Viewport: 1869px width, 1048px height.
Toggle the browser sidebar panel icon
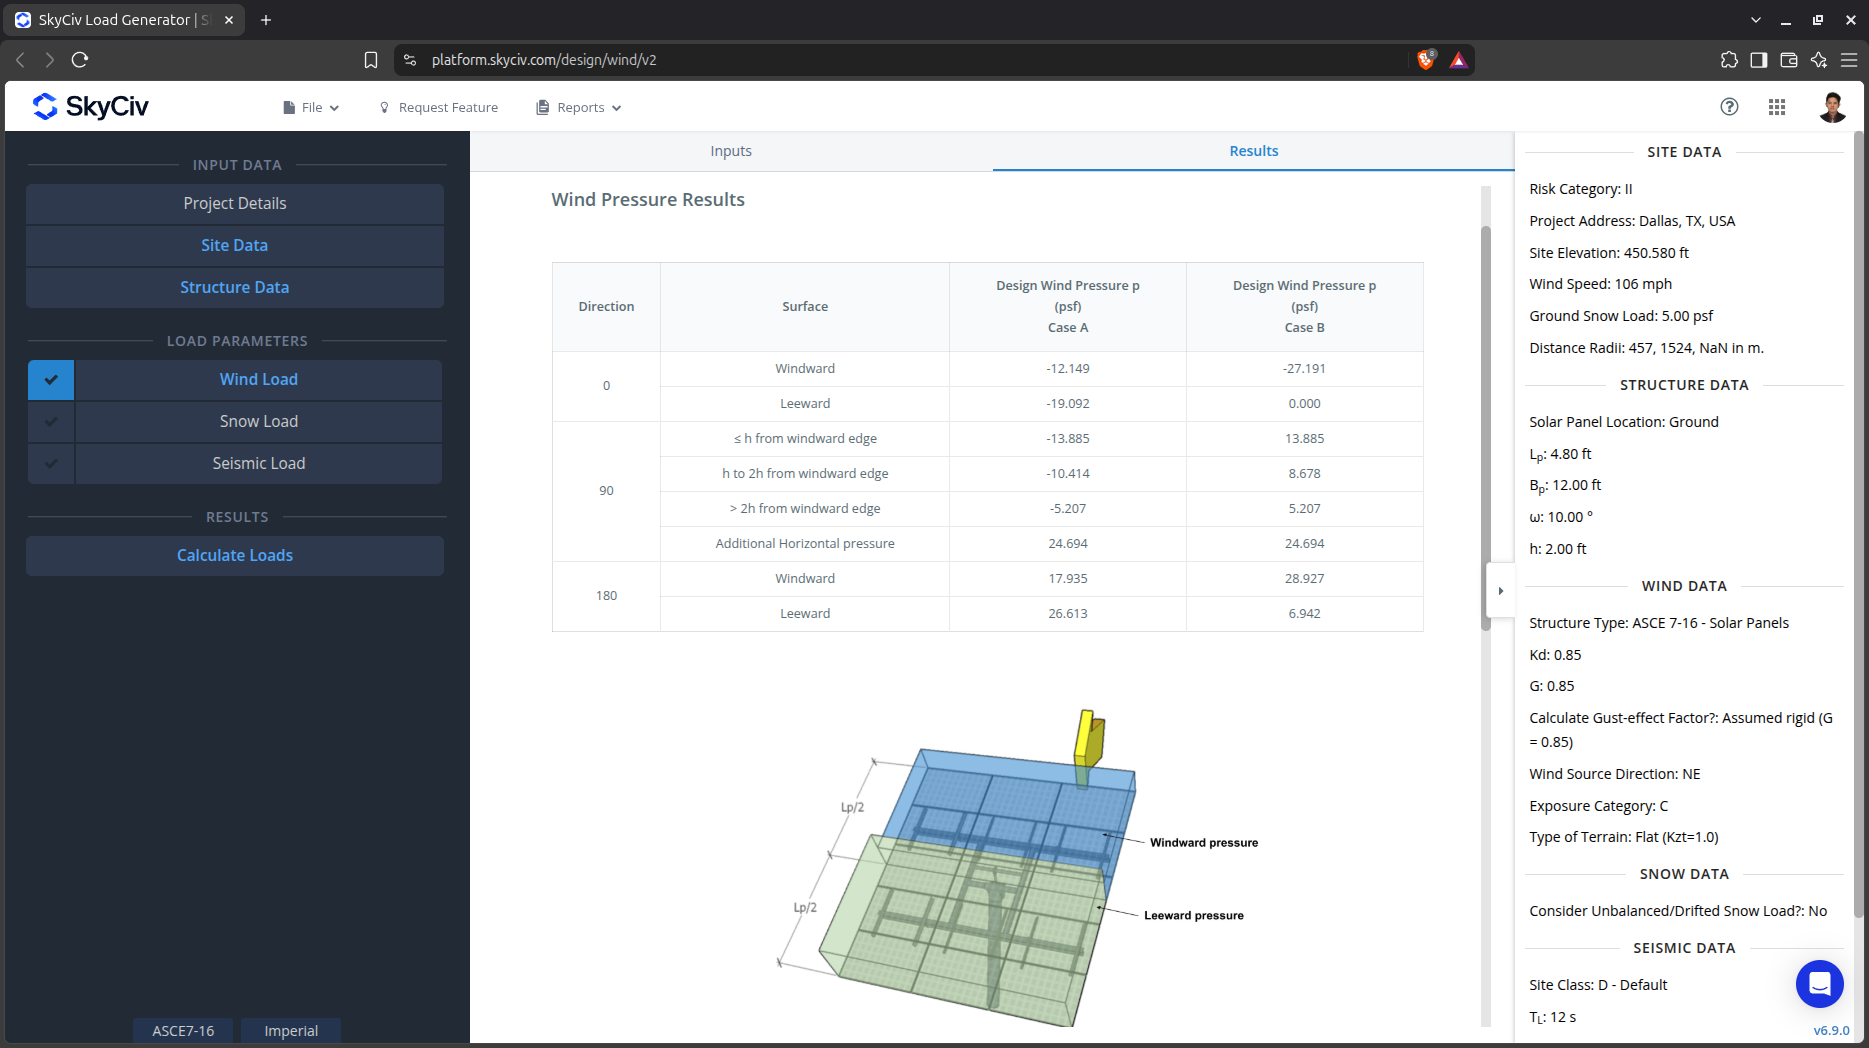coord(1759,60)
